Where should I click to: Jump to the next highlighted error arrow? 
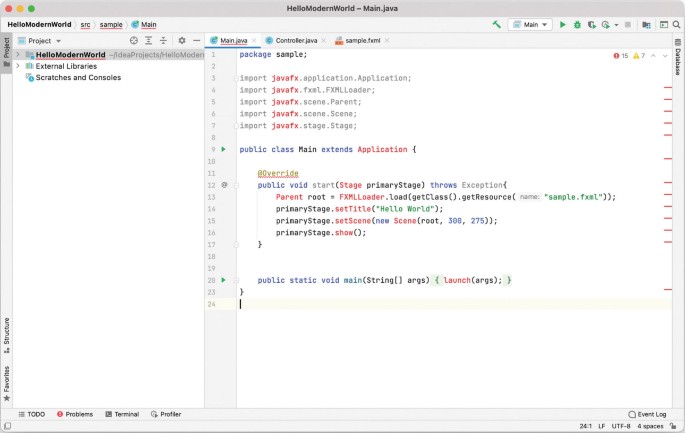pos(665,55)
